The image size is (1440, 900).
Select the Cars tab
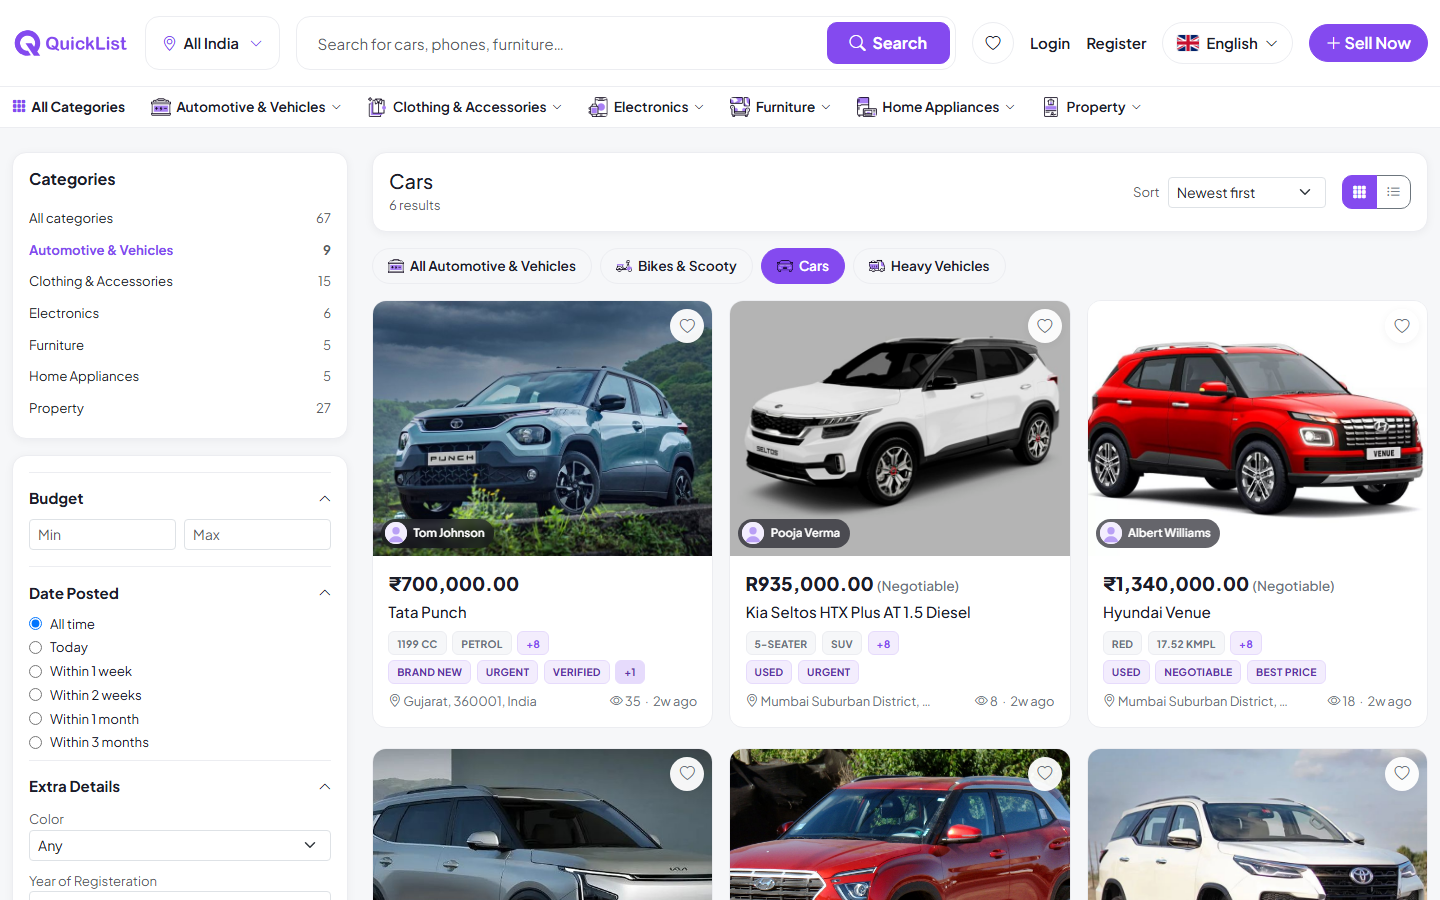pyautogui.click(x=803, y=266)
